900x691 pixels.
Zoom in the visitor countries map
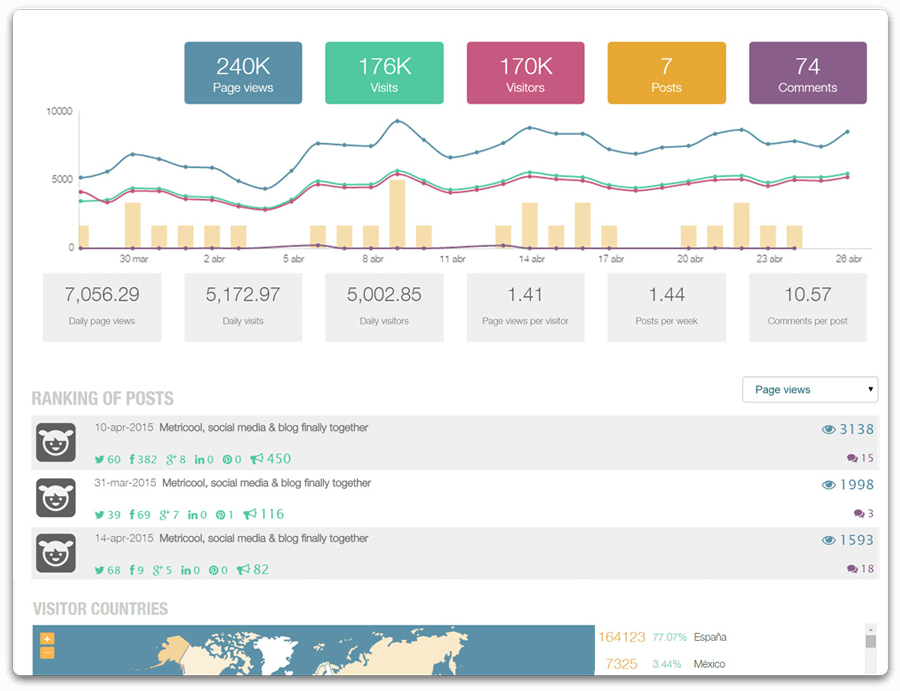pos(47,638)
